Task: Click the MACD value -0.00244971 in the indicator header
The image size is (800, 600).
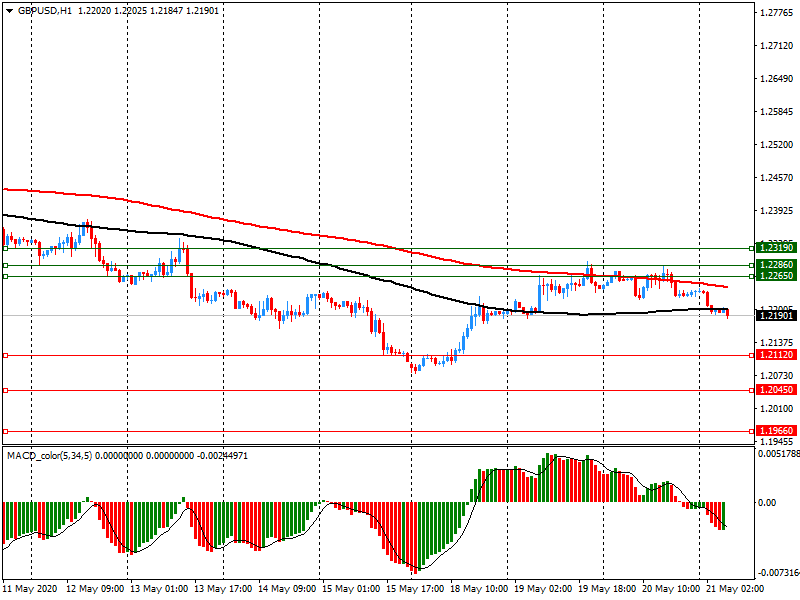Action: click(222, 456)
